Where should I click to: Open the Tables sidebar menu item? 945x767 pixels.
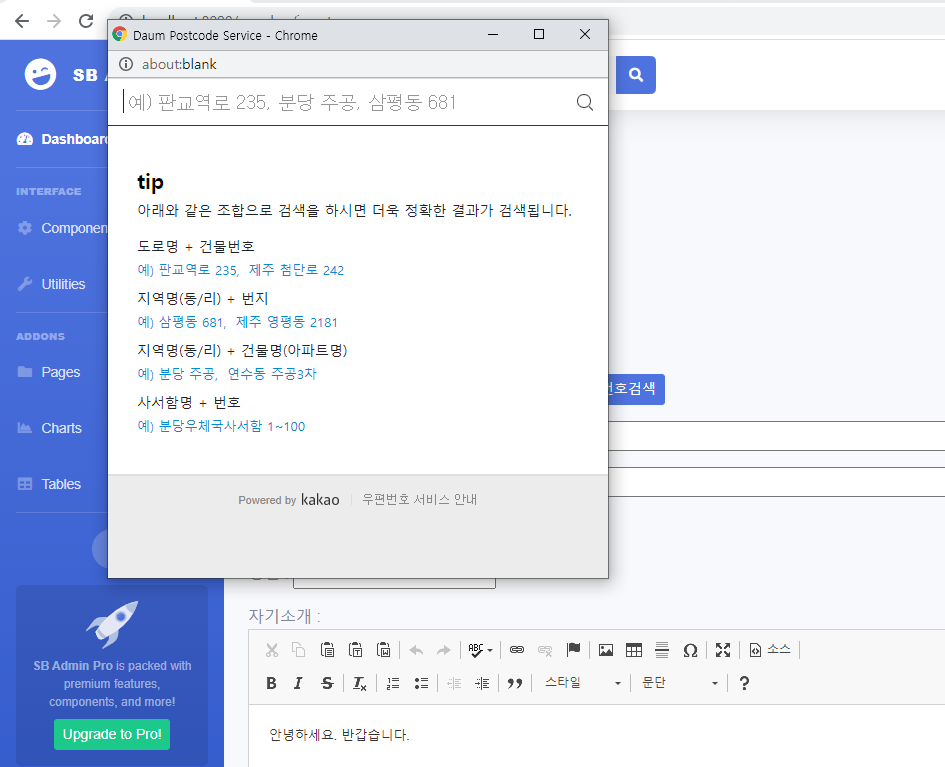coord(60,484)
